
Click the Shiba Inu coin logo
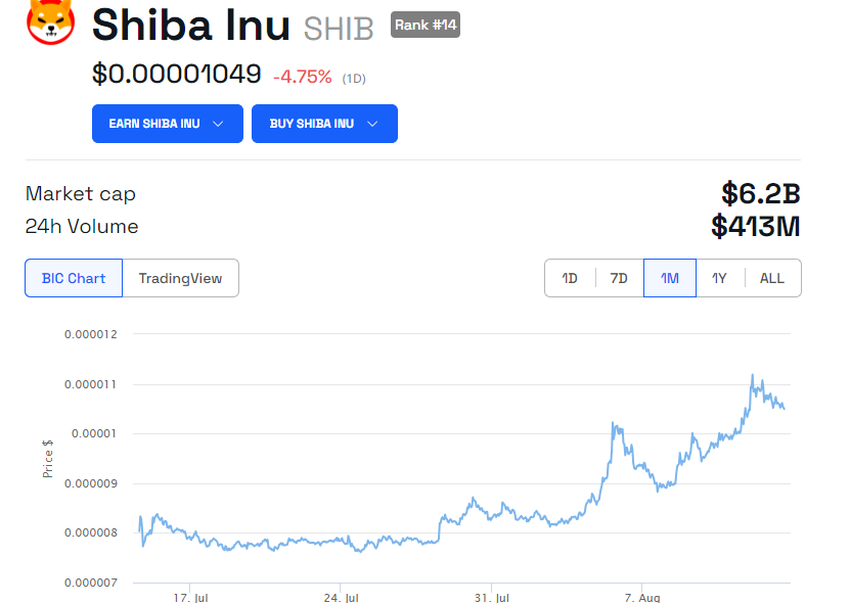50,22
